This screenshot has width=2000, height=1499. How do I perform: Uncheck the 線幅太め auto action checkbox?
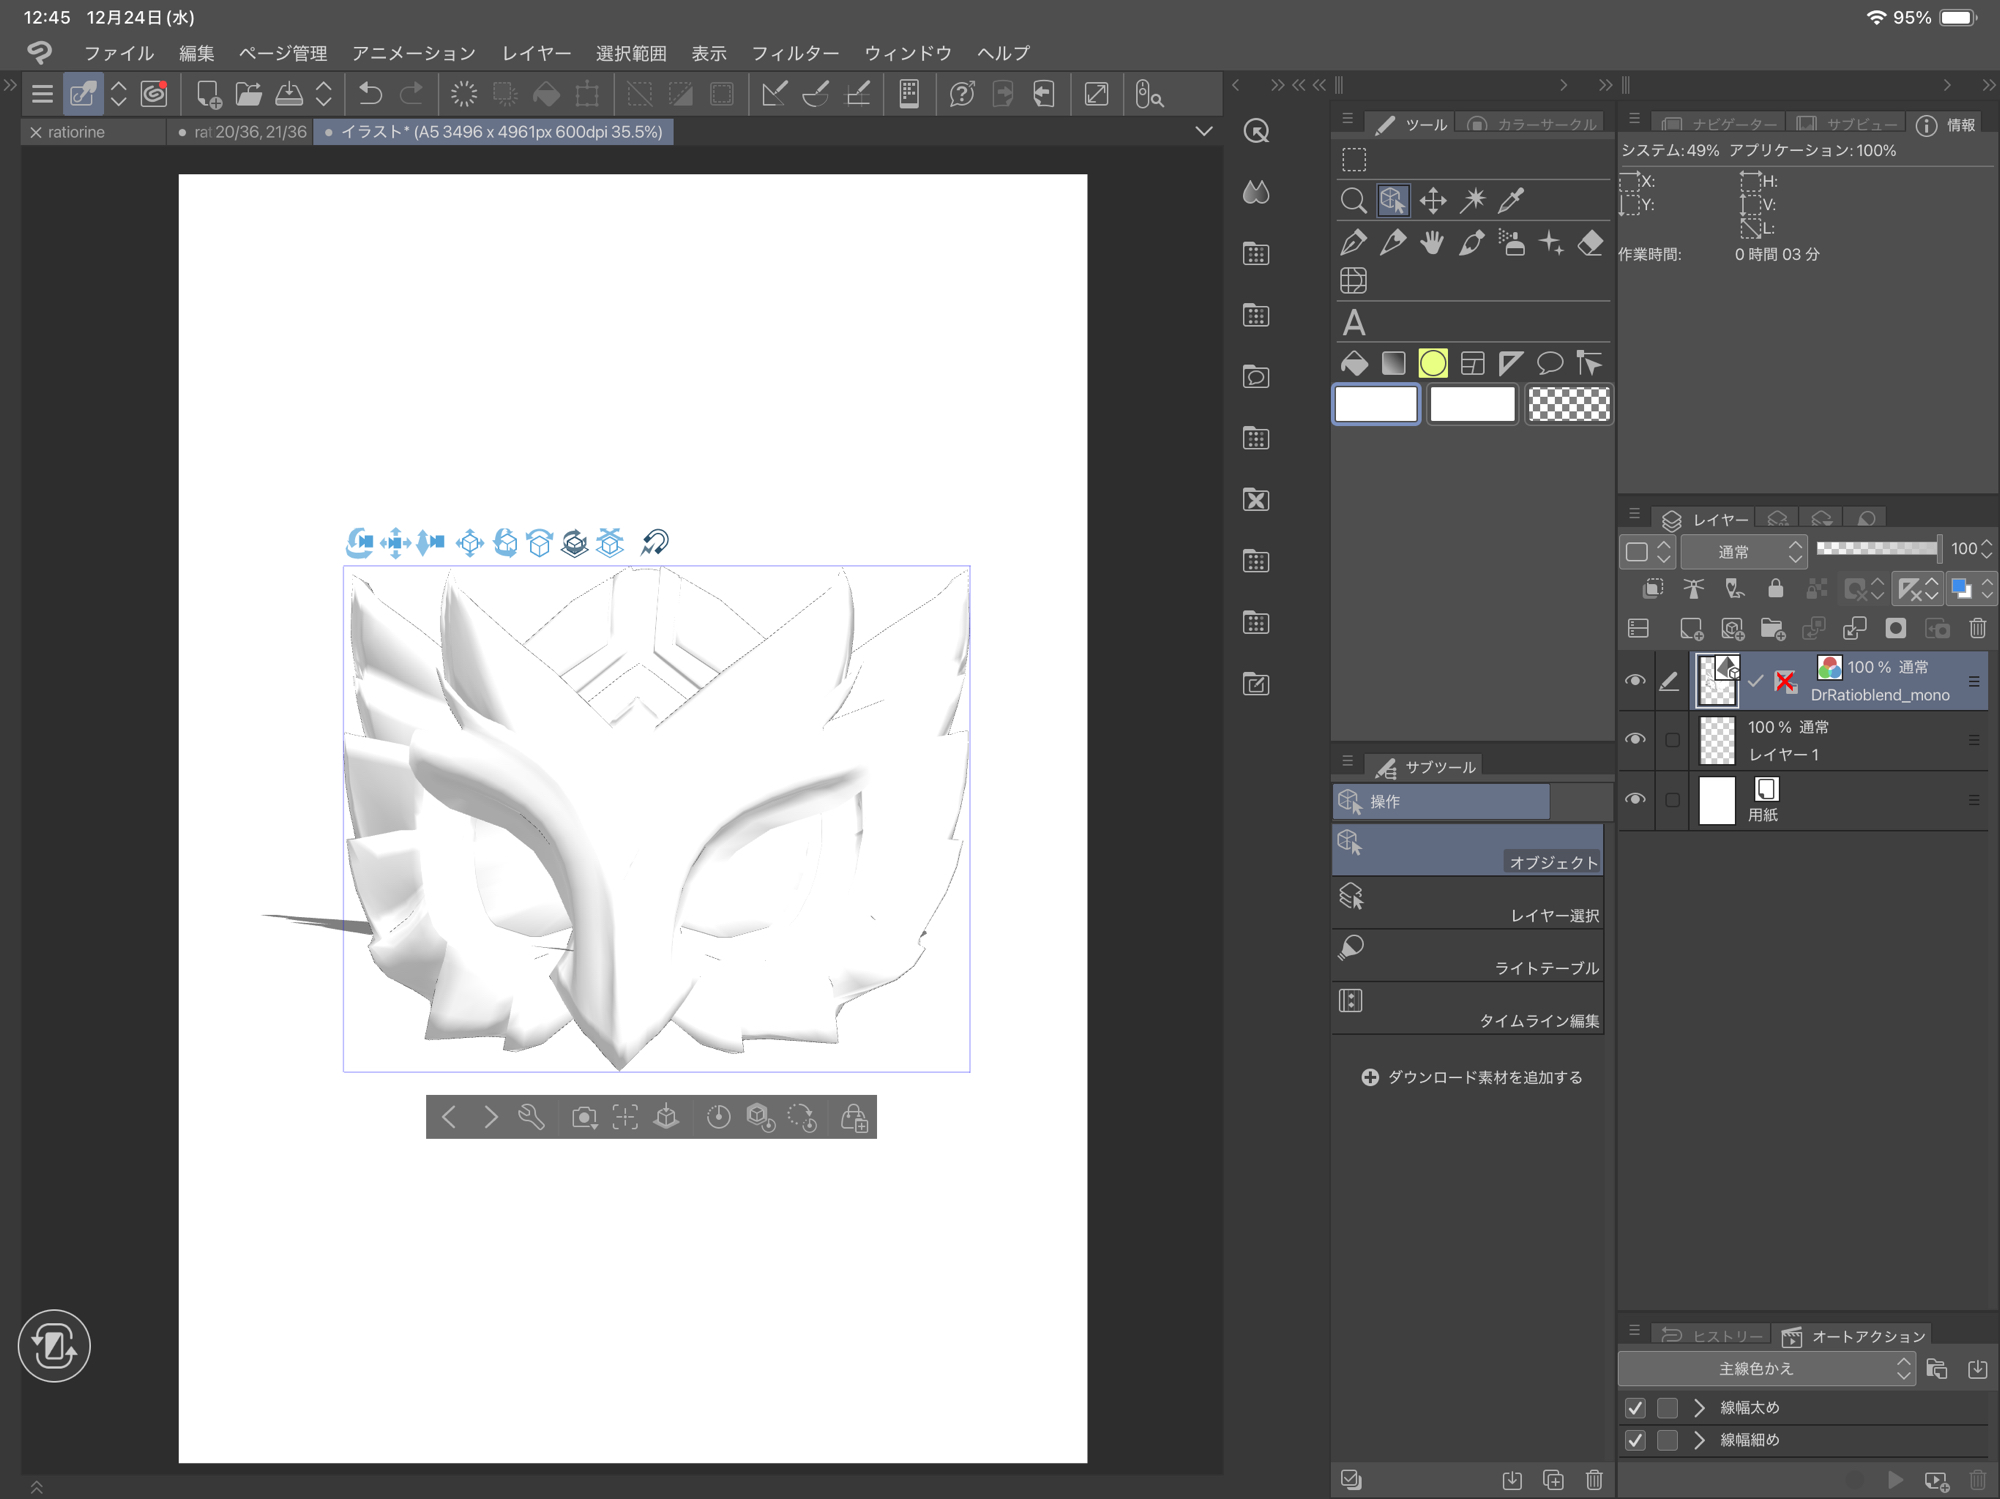pos(1635,1408)
